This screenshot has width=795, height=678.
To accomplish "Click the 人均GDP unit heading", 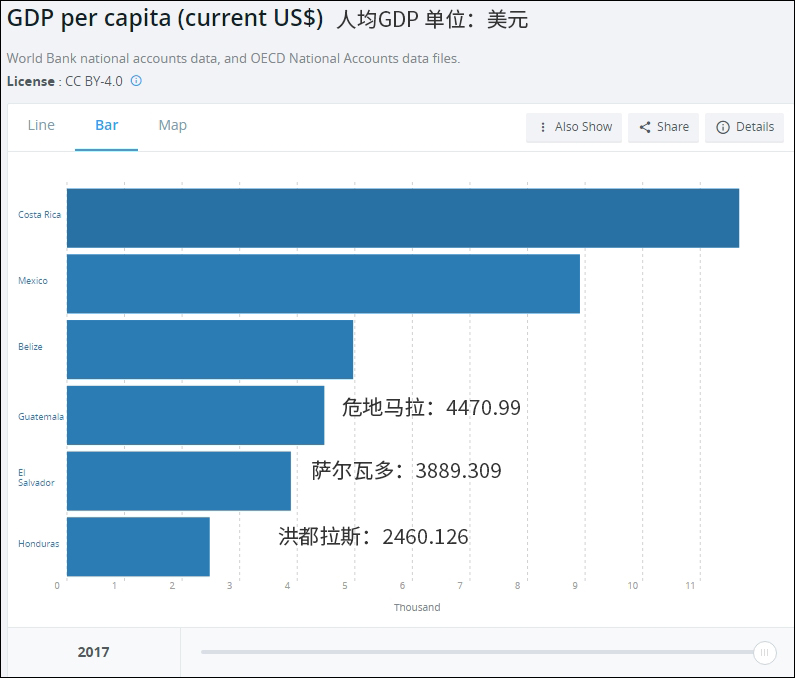I will coord(432,20).
